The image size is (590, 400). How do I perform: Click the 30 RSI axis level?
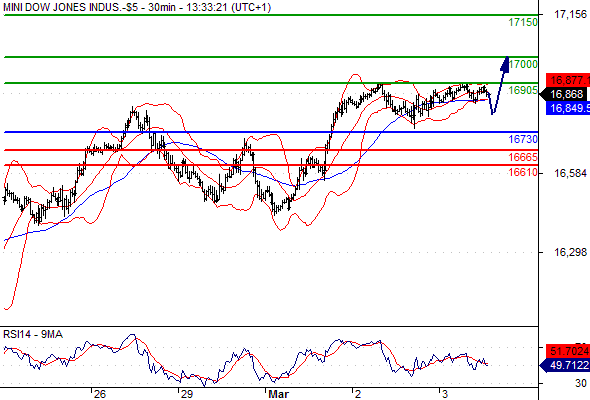pyautogui.click(x=581, y=383)
